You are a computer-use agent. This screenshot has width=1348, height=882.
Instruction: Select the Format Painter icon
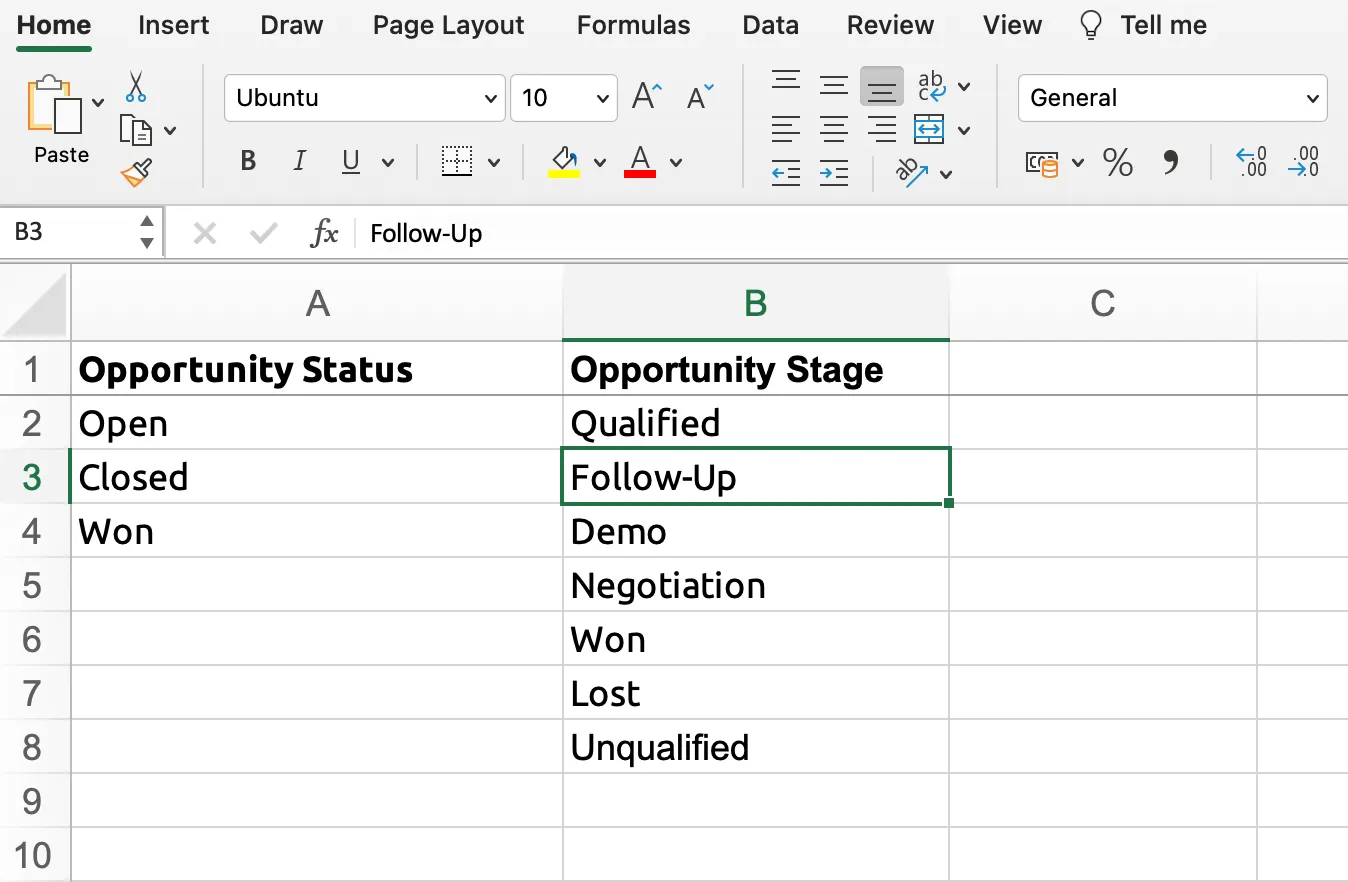137,170
